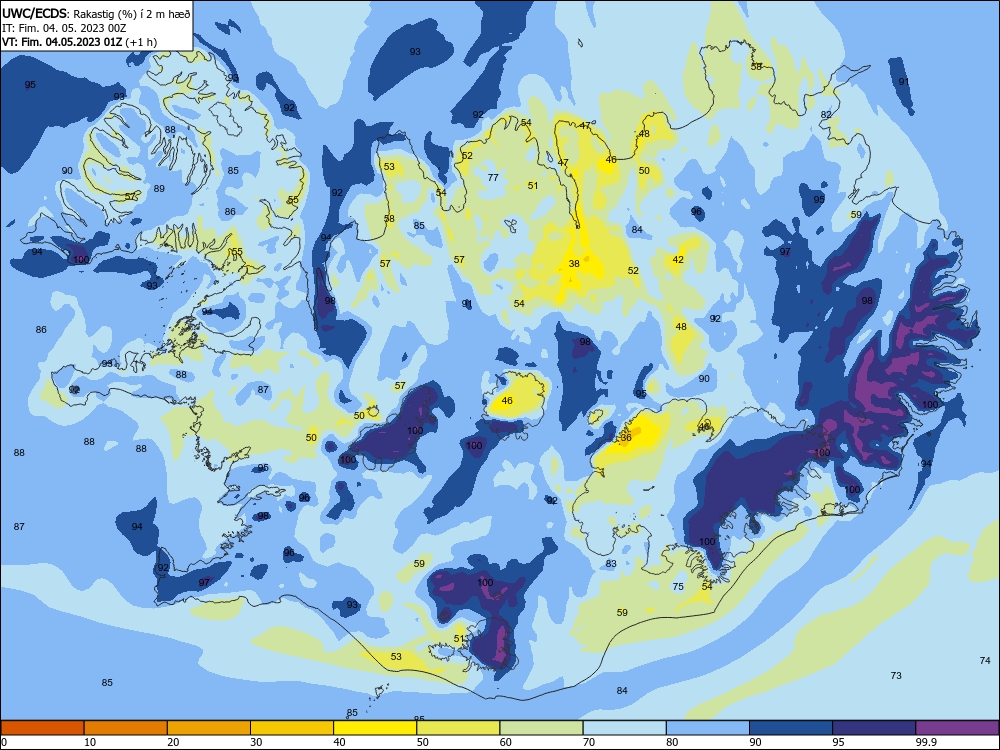This screenshot has width=1000, height=750.
Task: Select the purple above-99.9 legend swatch
Action: (957, 728)
